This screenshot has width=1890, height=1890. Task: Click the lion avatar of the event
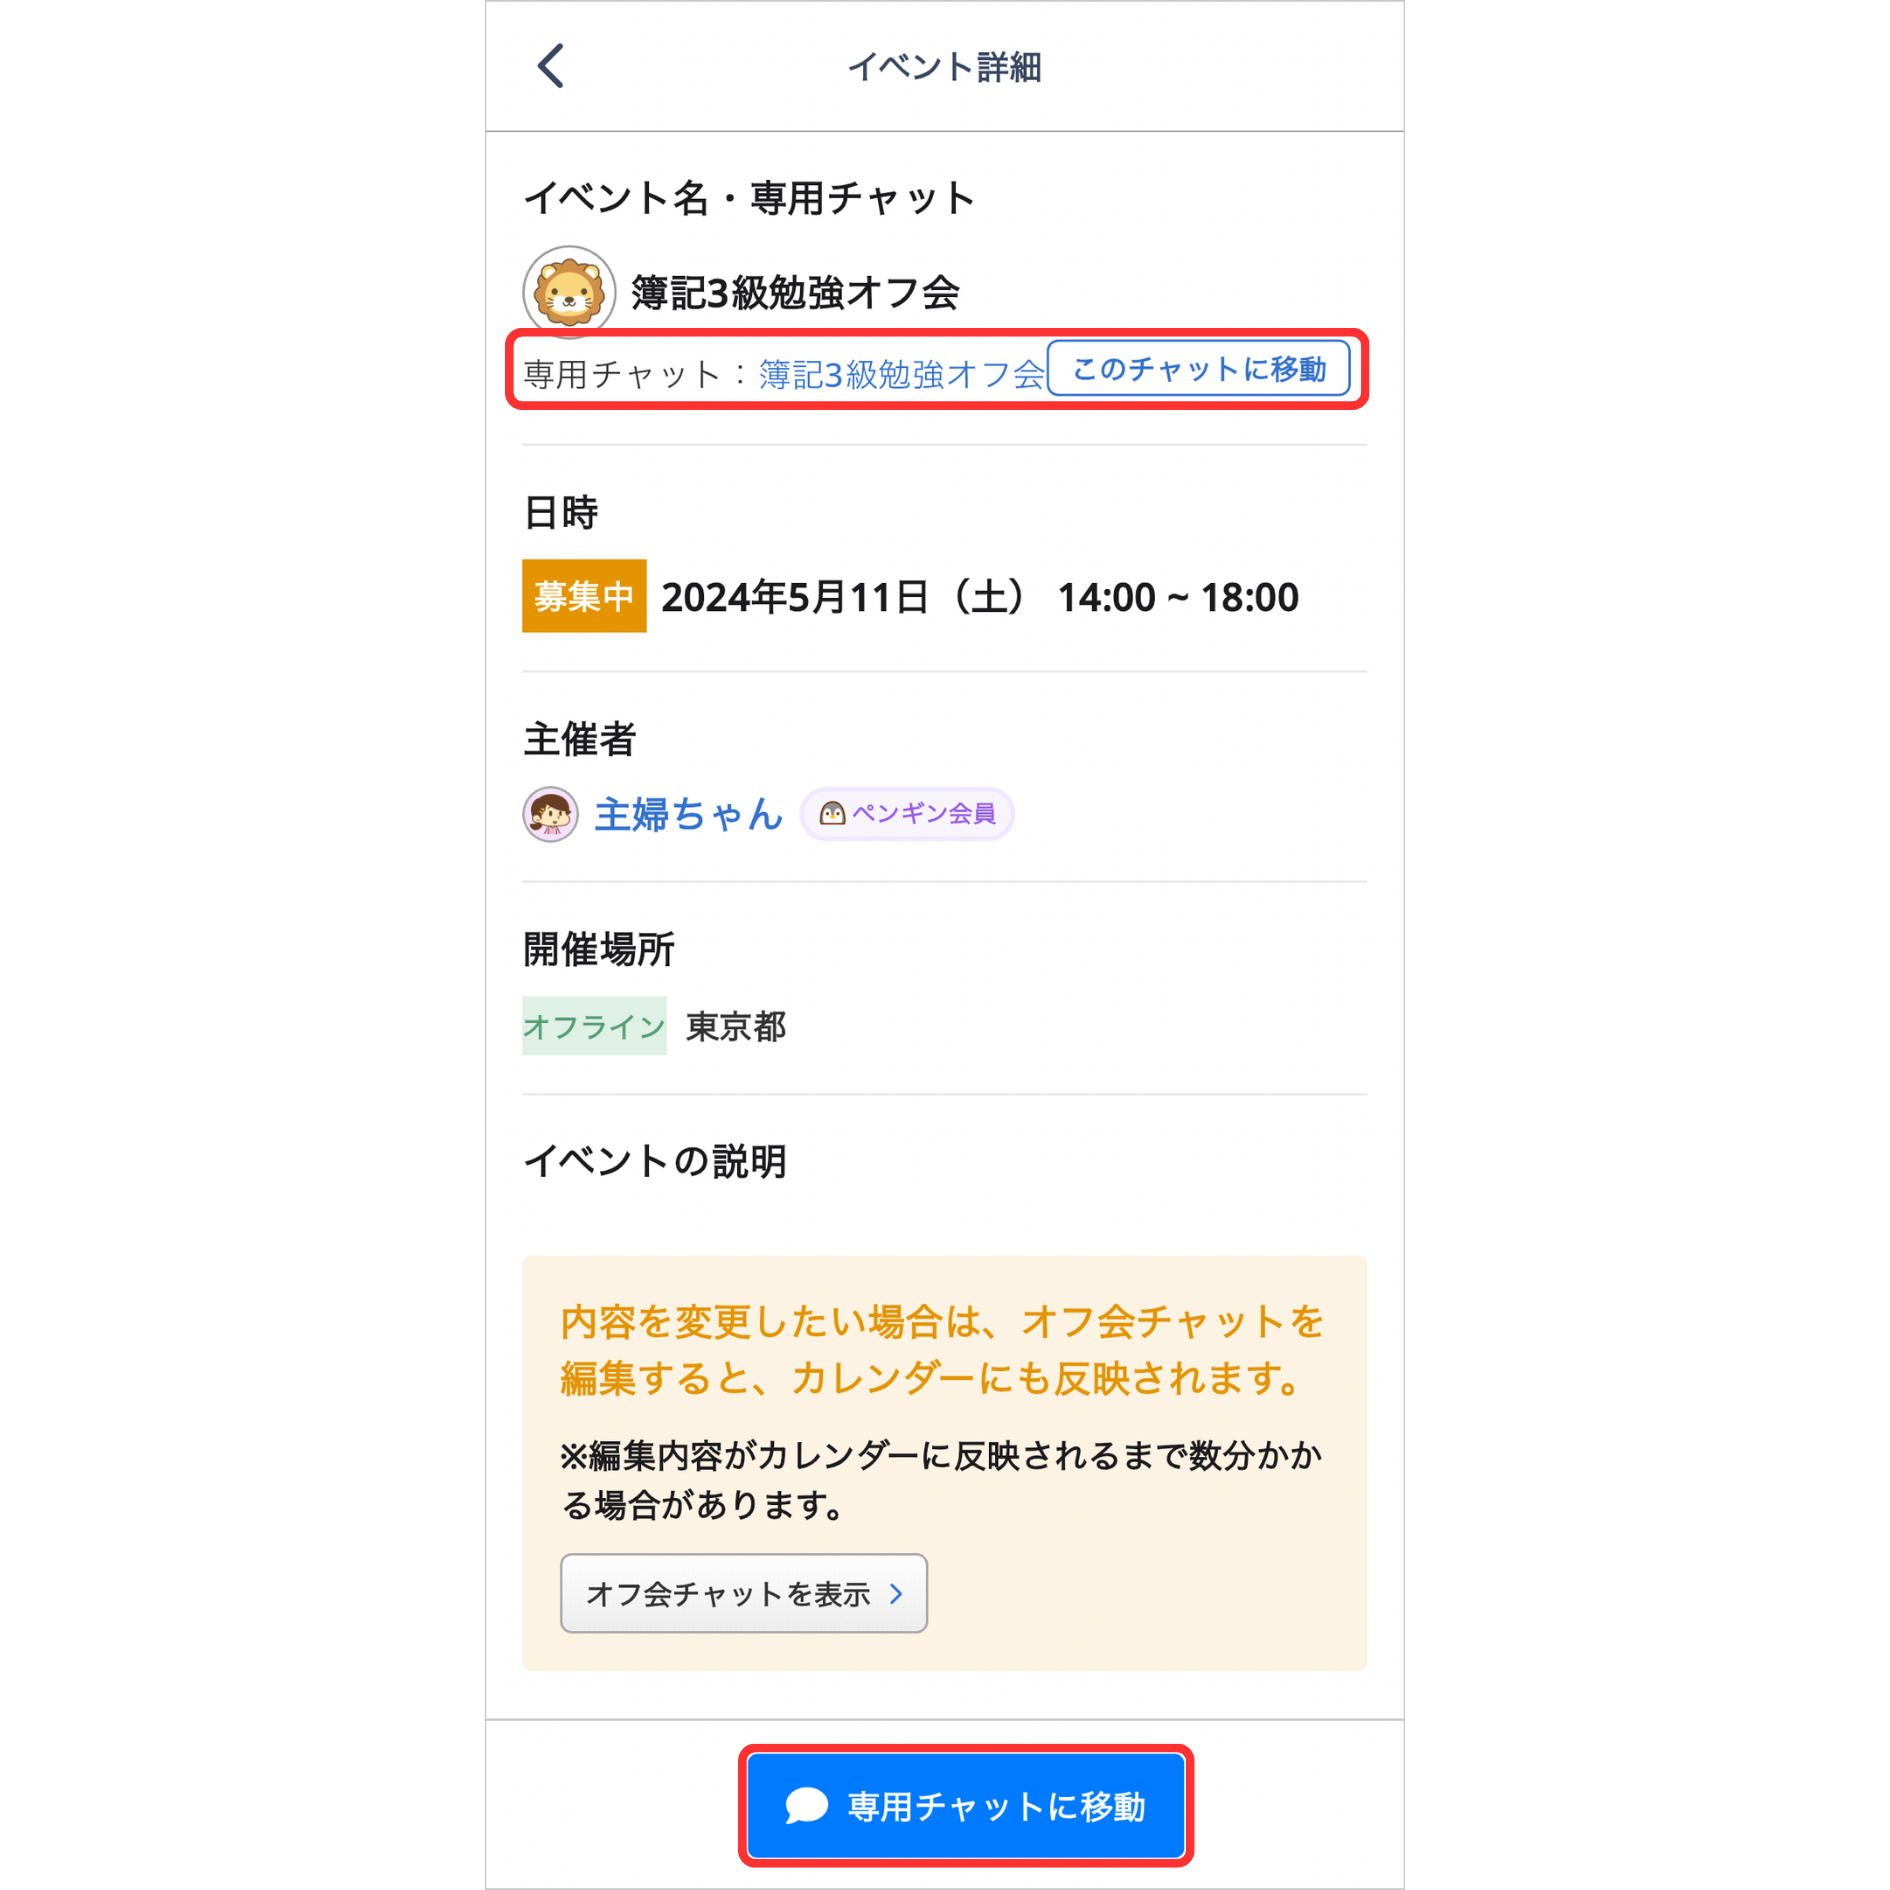pyautogui.click(x=569, y=292)
